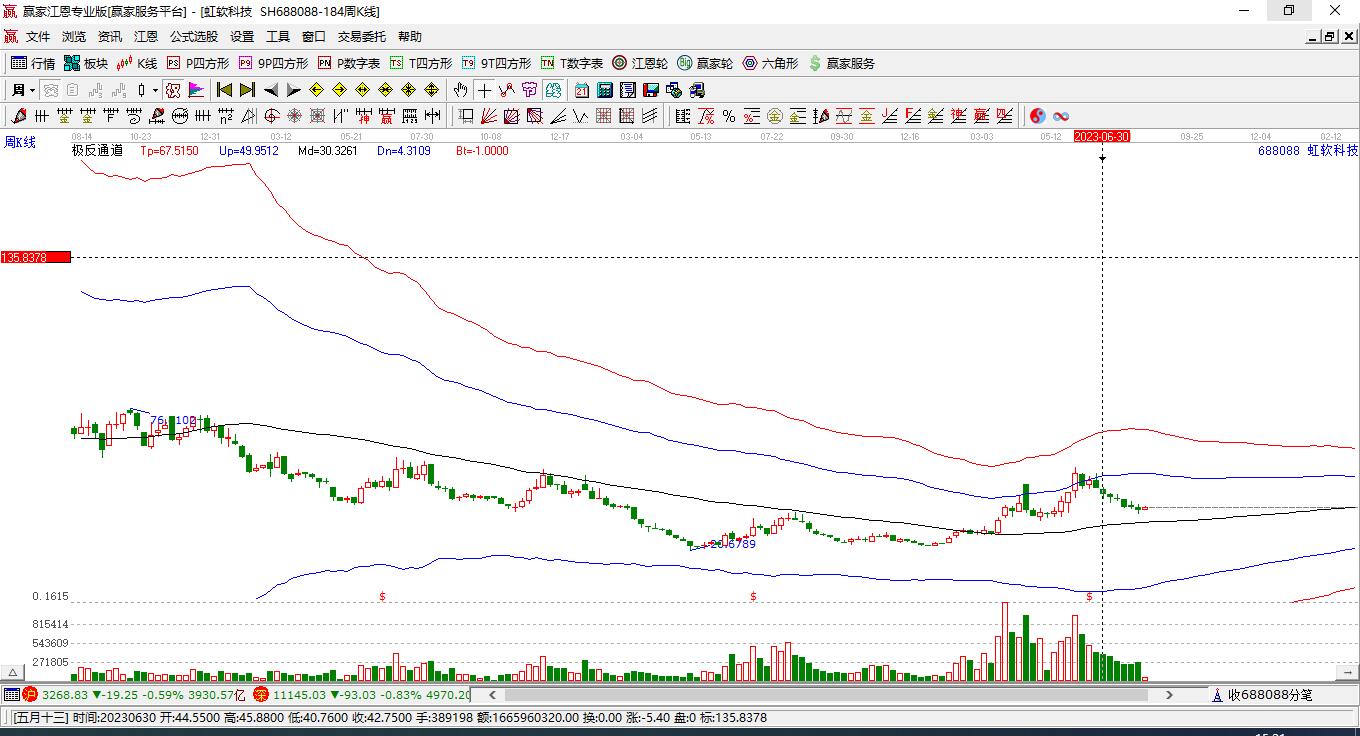Open the calculator icon in toolbar
This screenshot has width=1360, height=736.
604,90
